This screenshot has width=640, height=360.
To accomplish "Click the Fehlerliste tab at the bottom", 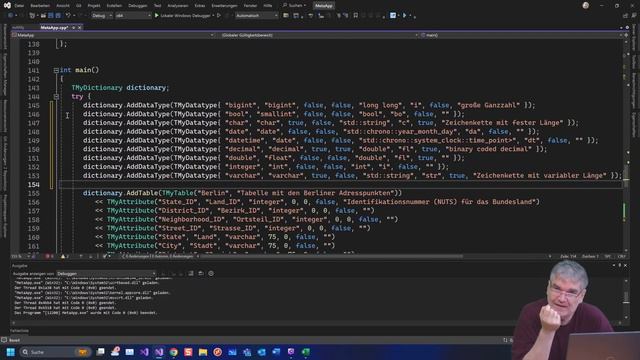I will tap(19, 331).
